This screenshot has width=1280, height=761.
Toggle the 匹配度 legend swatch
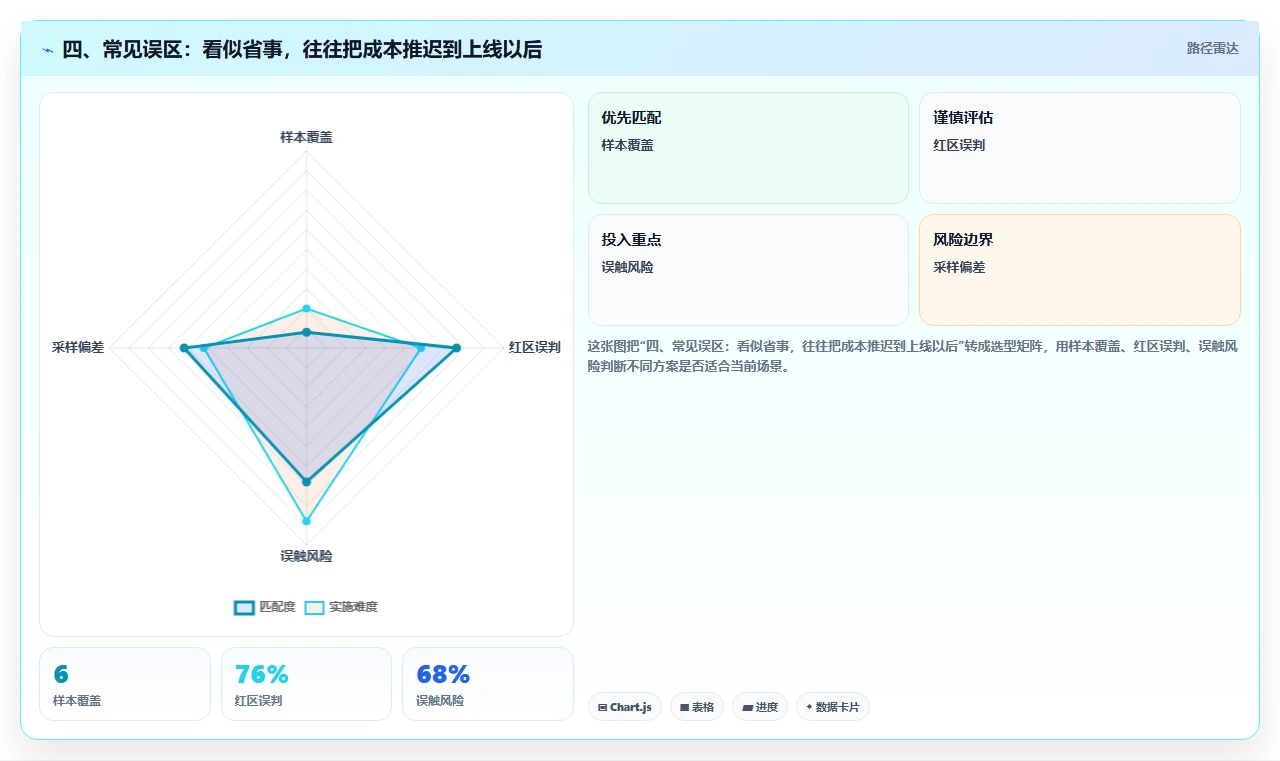click(245, 607)
